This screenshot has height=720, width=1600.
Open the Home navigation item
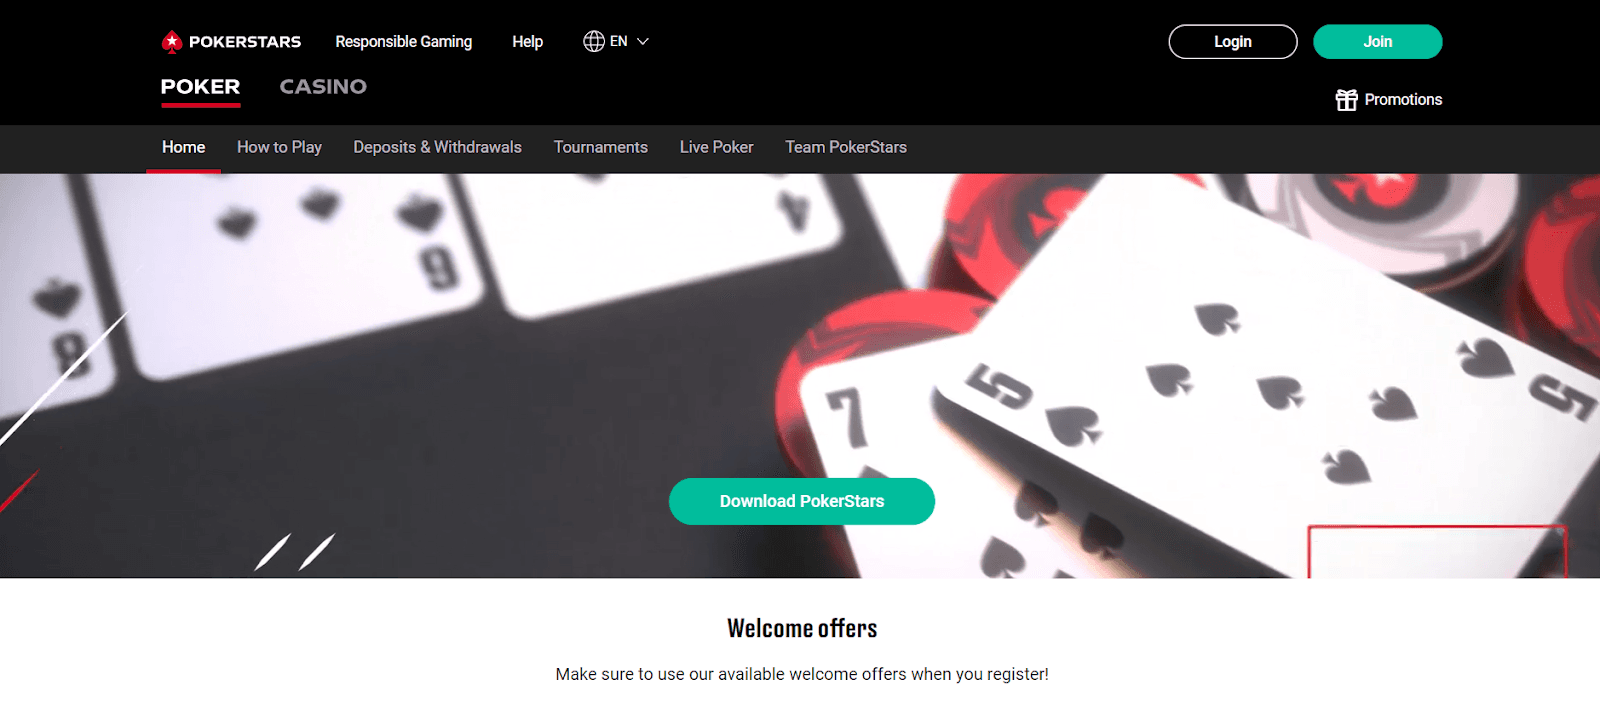(184, 147)
